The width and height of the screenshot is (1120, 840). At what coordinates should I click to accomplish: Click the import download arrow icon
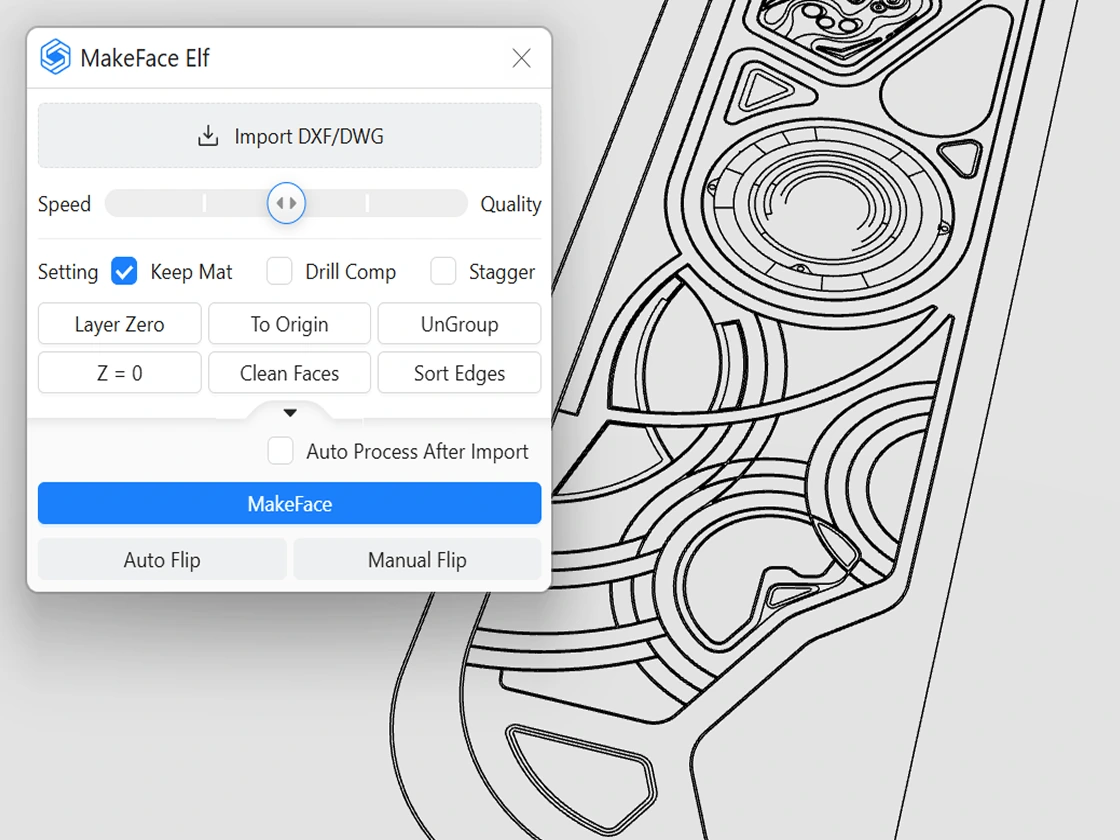point(208,136)
